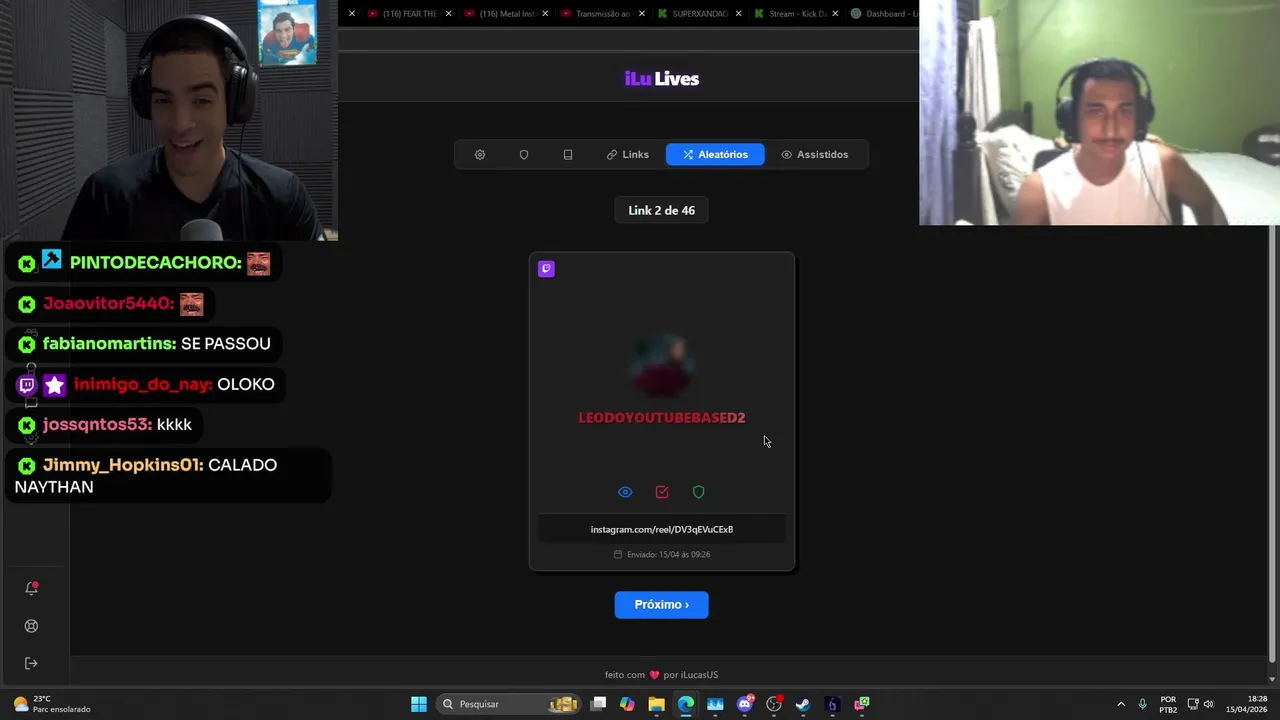Toggle the blue eye view icon on the card
Screen dimensions: 1280x720
point(625,492)
